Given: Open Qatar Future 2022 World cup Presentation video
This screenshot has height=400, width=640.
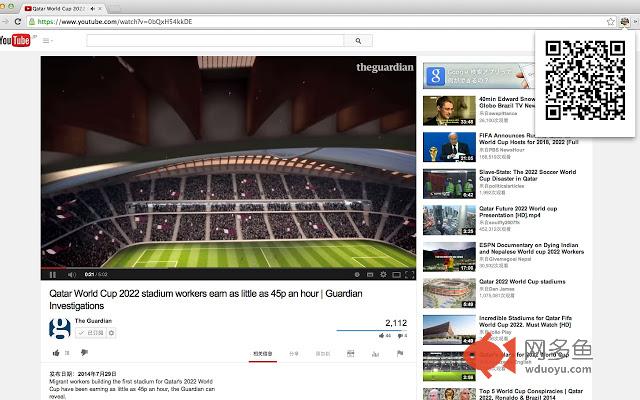Looking at the screenshot, I should [x=518, y=212].
